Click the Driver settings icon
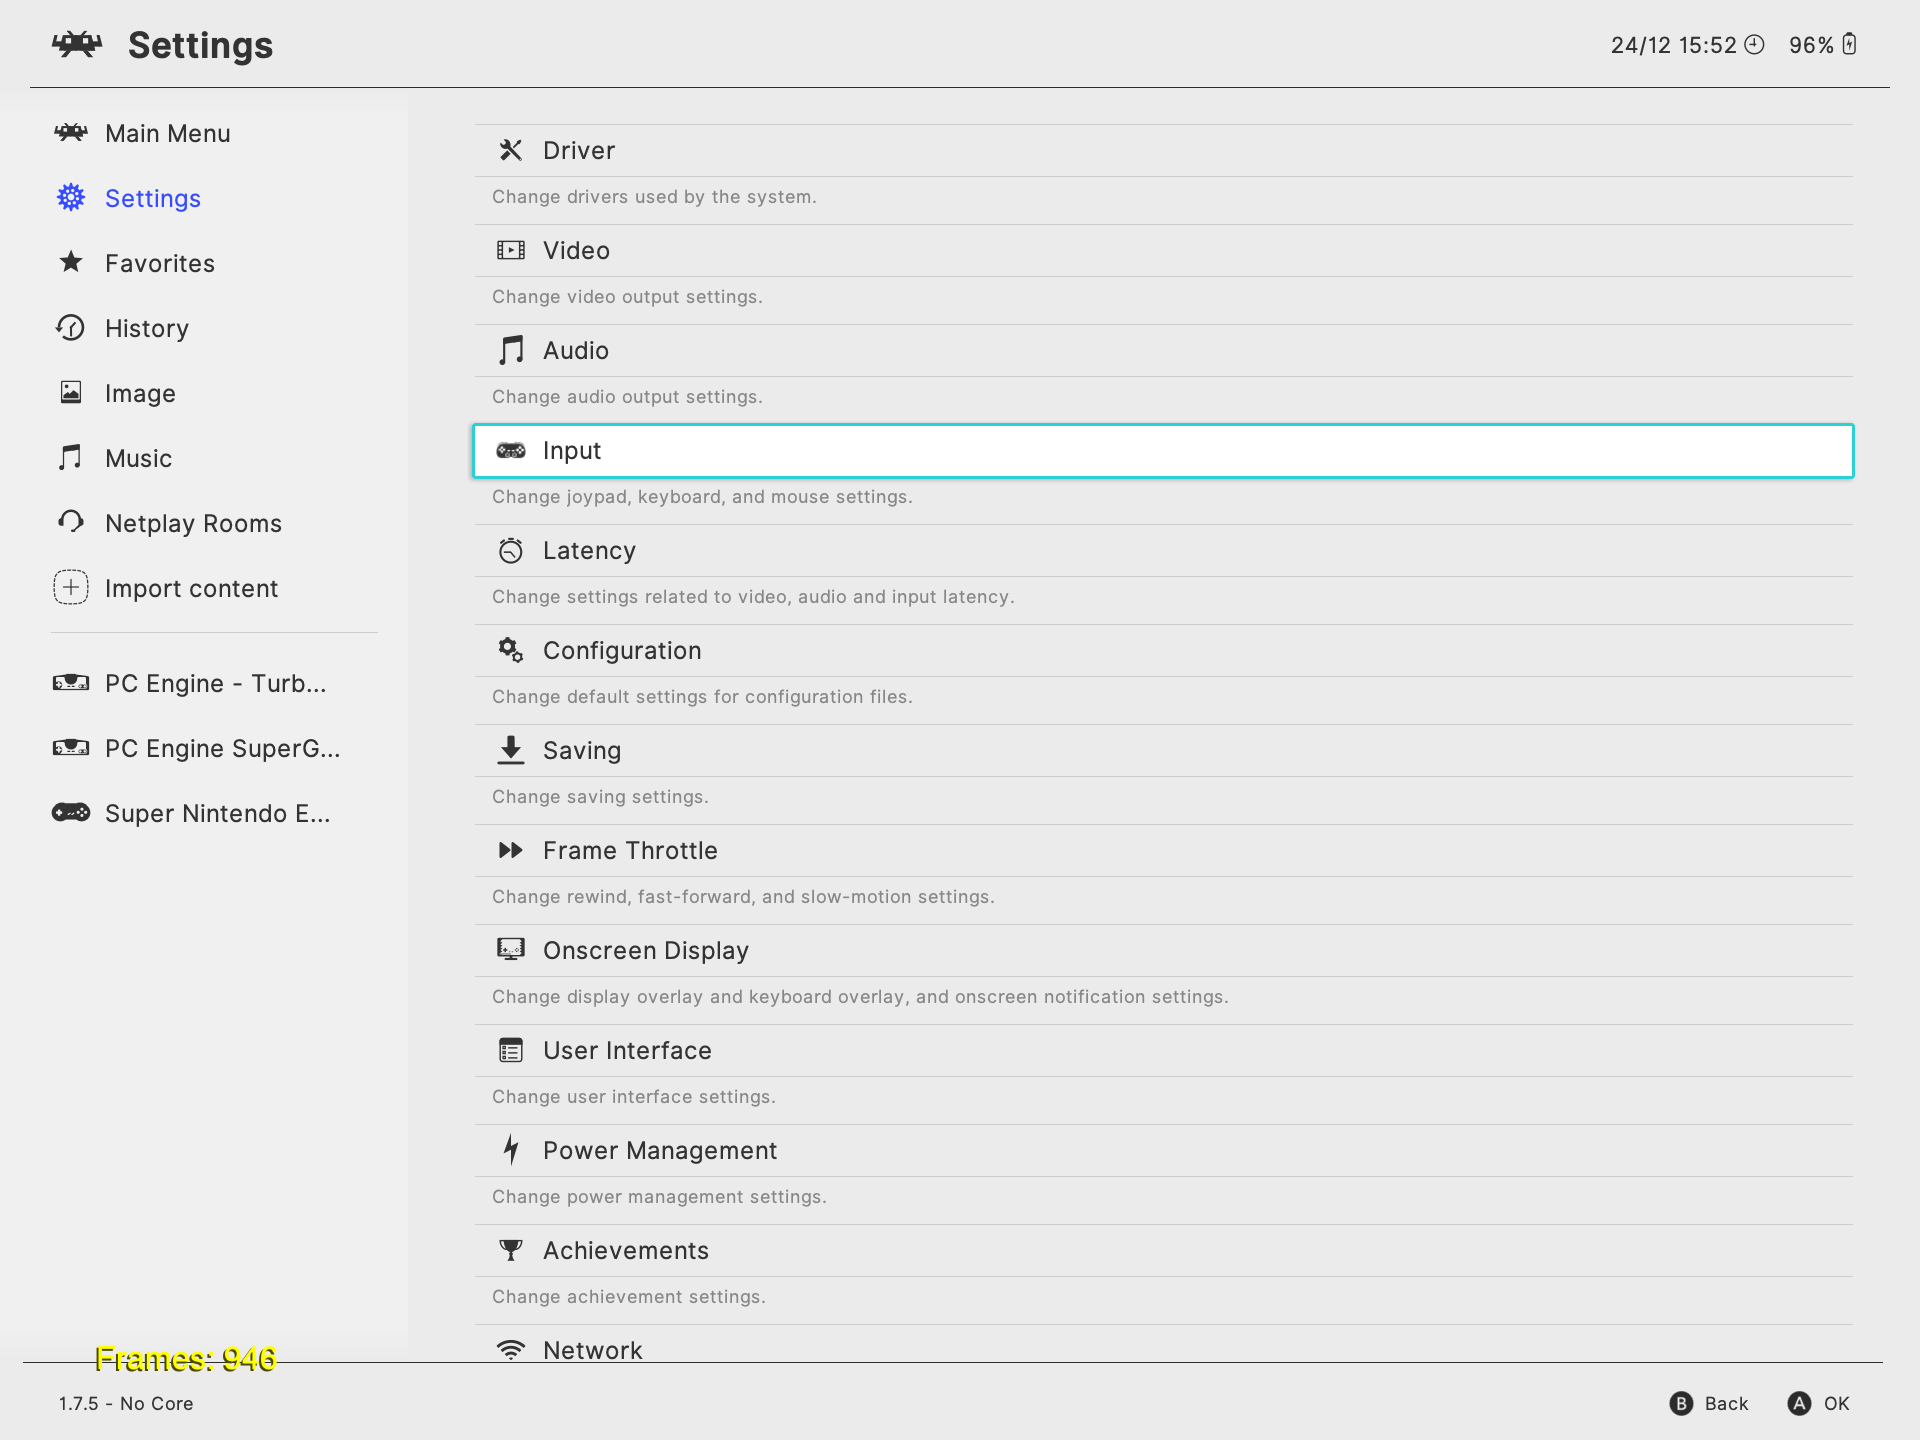The height and width of the screenshot is (1440, 1920). (x=511, y=148)
